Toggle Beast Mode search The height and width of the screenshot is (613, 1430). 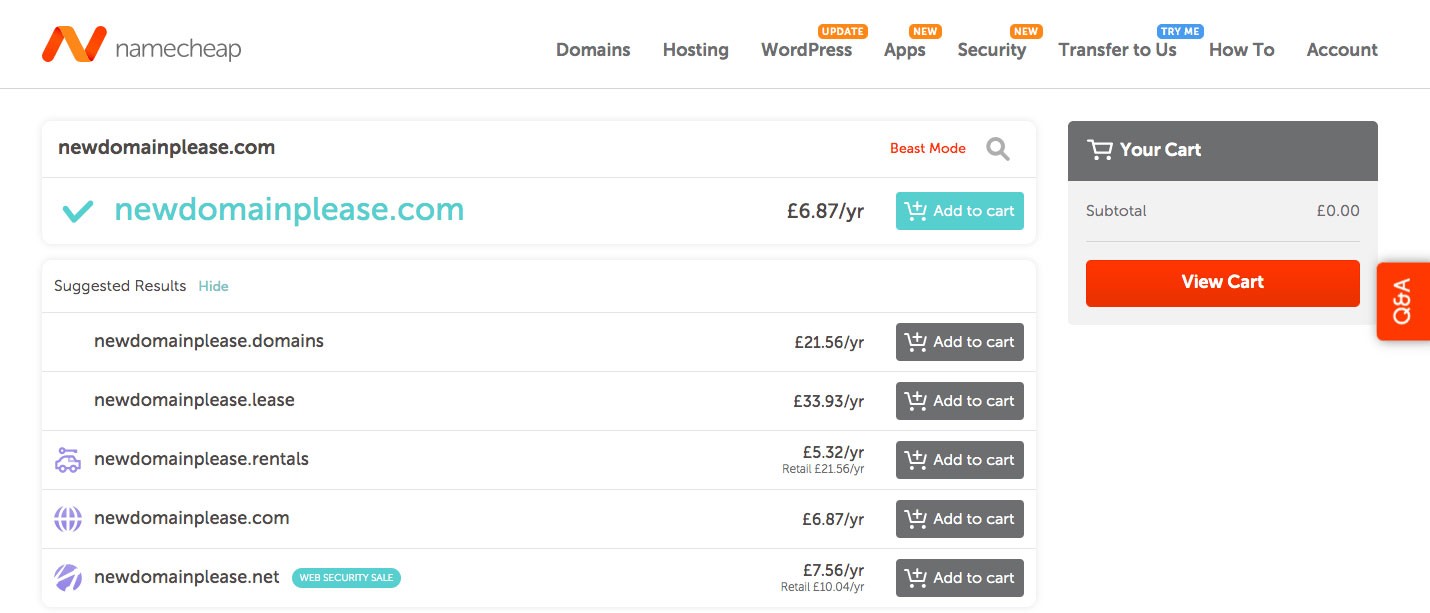click(927, 149)
